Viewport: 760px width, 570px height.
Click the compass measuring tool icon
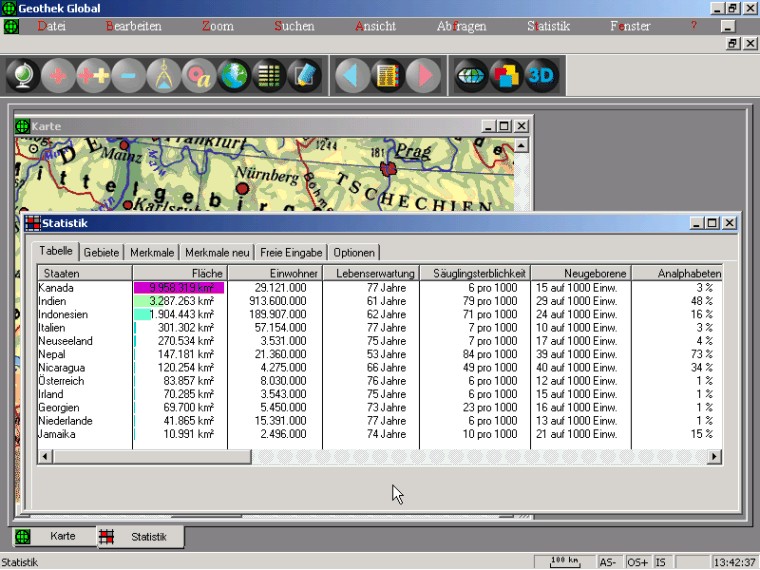164,76
